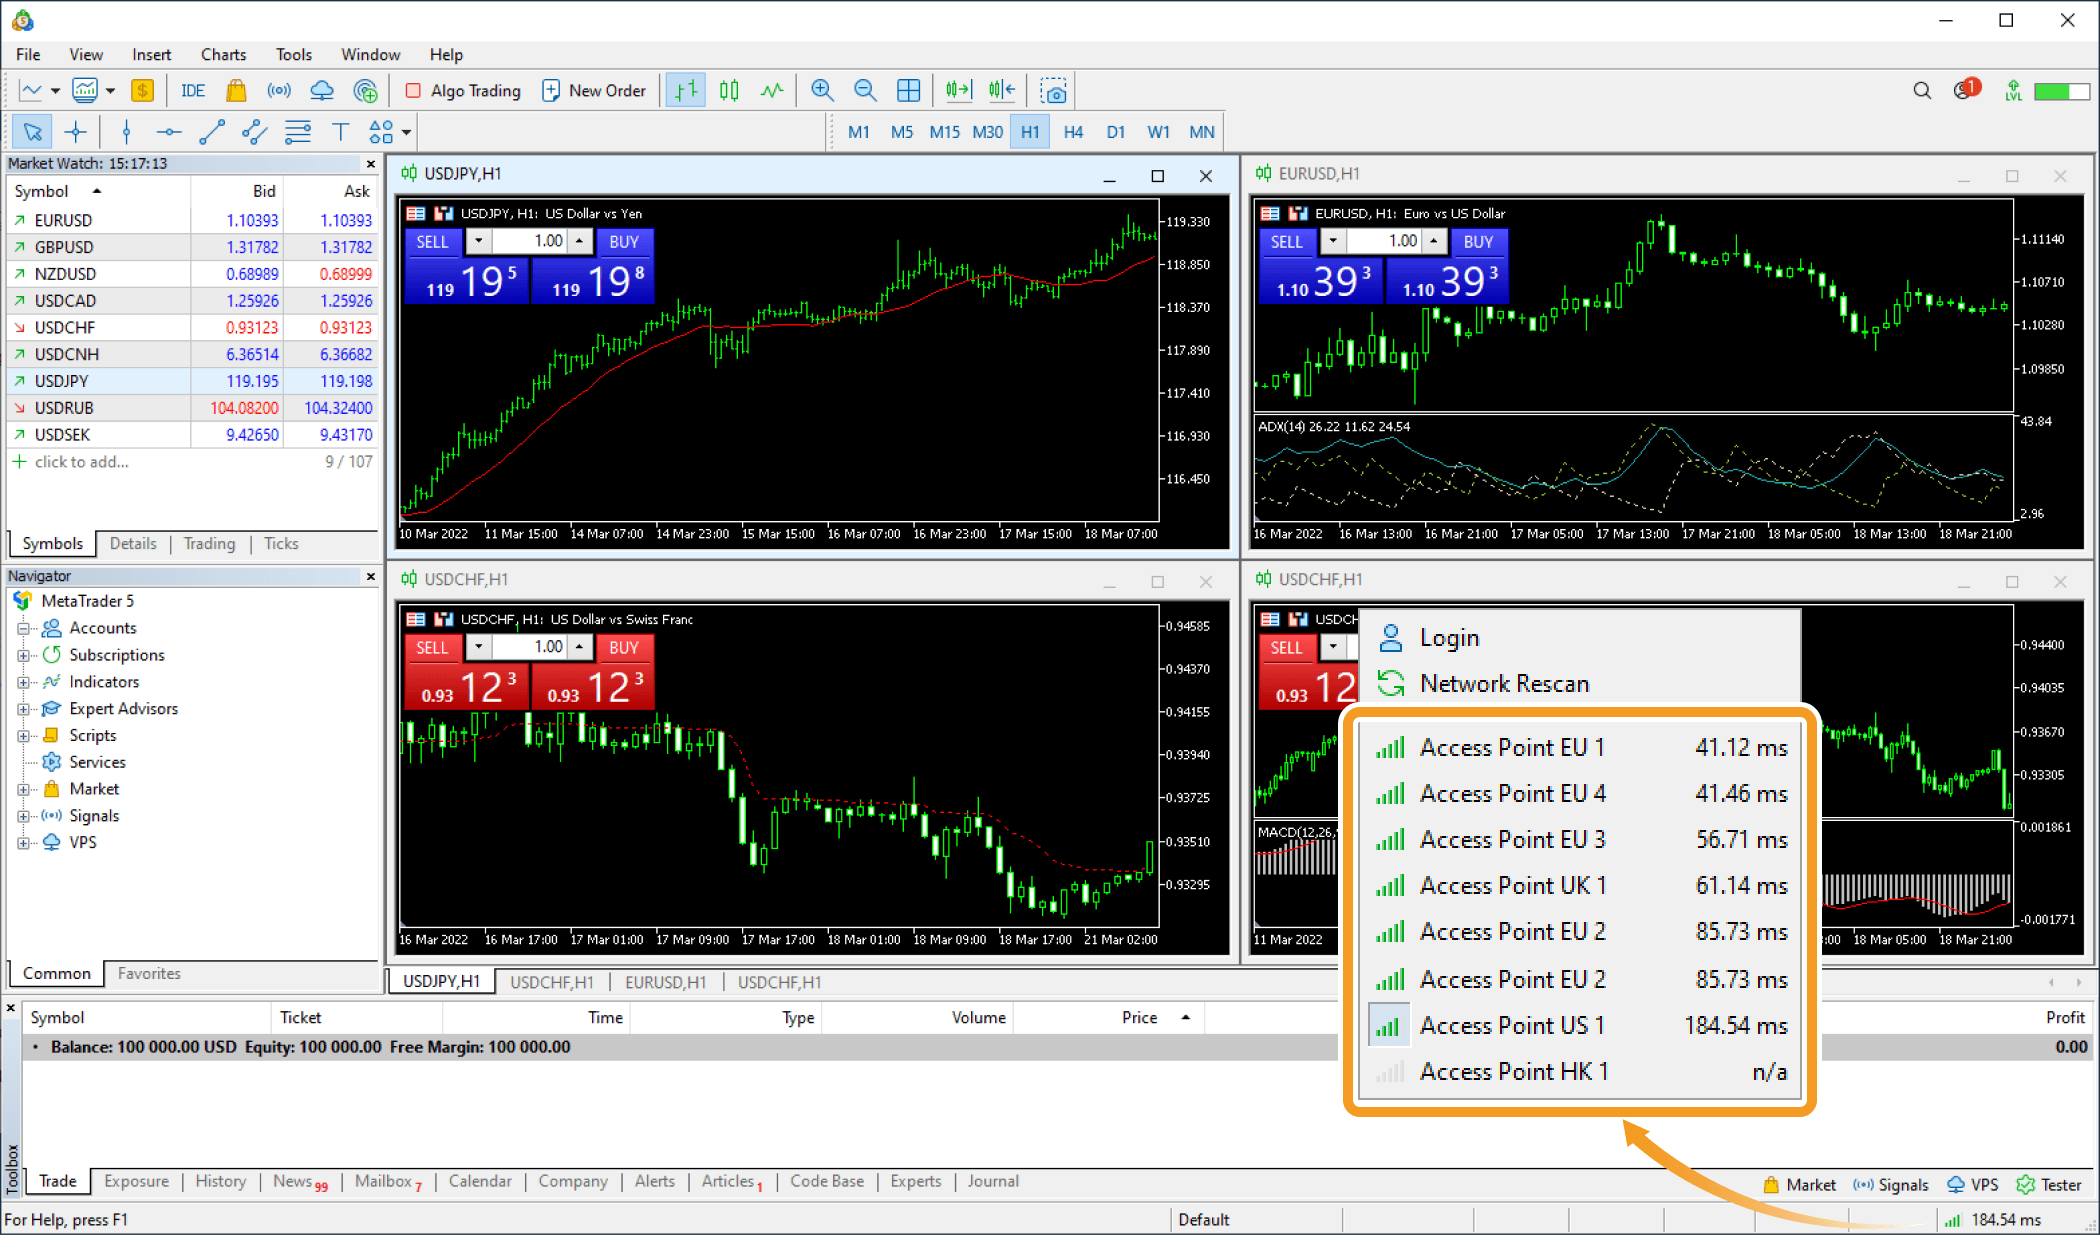Switch timeframe to H4
2100x1244 pixels.
[x=1073, y=132]
